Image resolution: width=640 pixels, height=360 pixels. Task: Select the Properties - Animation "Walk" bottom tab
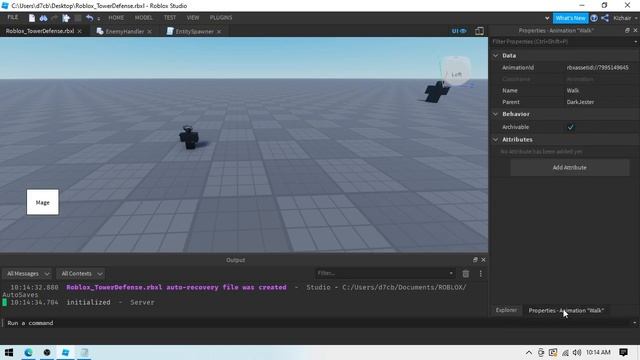(x=566, y=310)
